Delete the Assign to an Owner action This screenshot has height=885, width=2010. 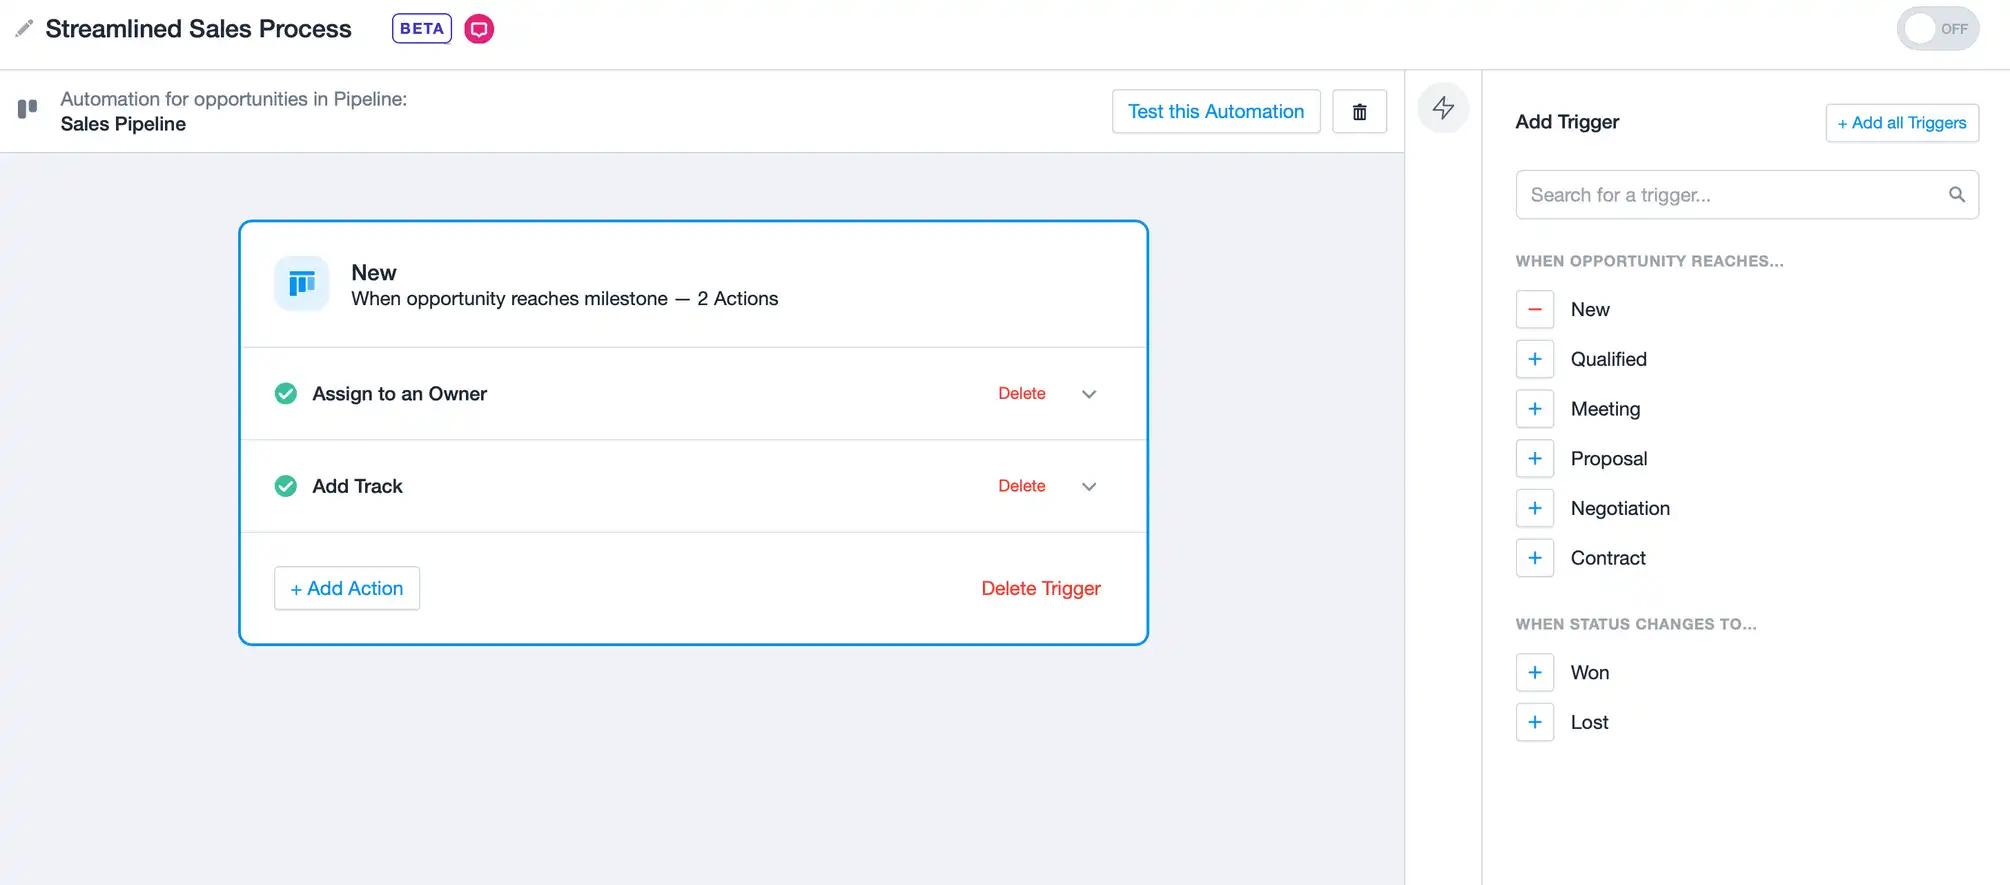(x=1021, y=394)
